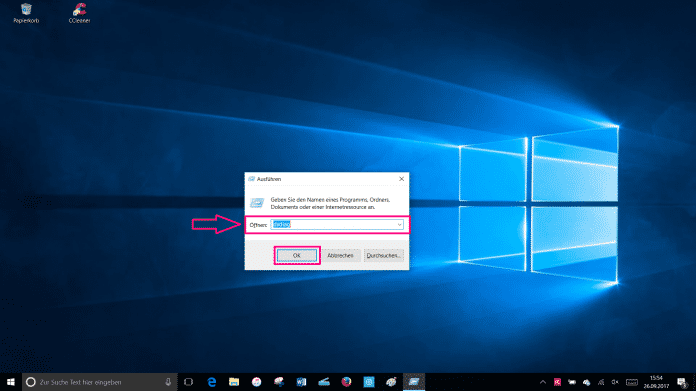Open the Action Center notifications icon
This screenshot has height=391, width=696.
(682, 382)
